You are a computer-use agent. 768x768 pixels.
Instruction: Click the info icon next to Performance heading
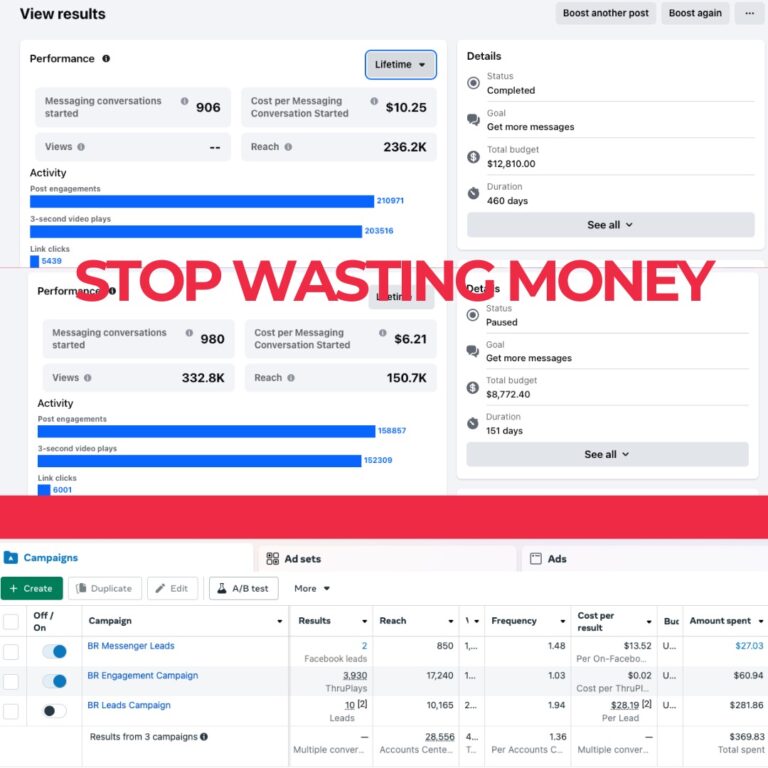point(106,59)
